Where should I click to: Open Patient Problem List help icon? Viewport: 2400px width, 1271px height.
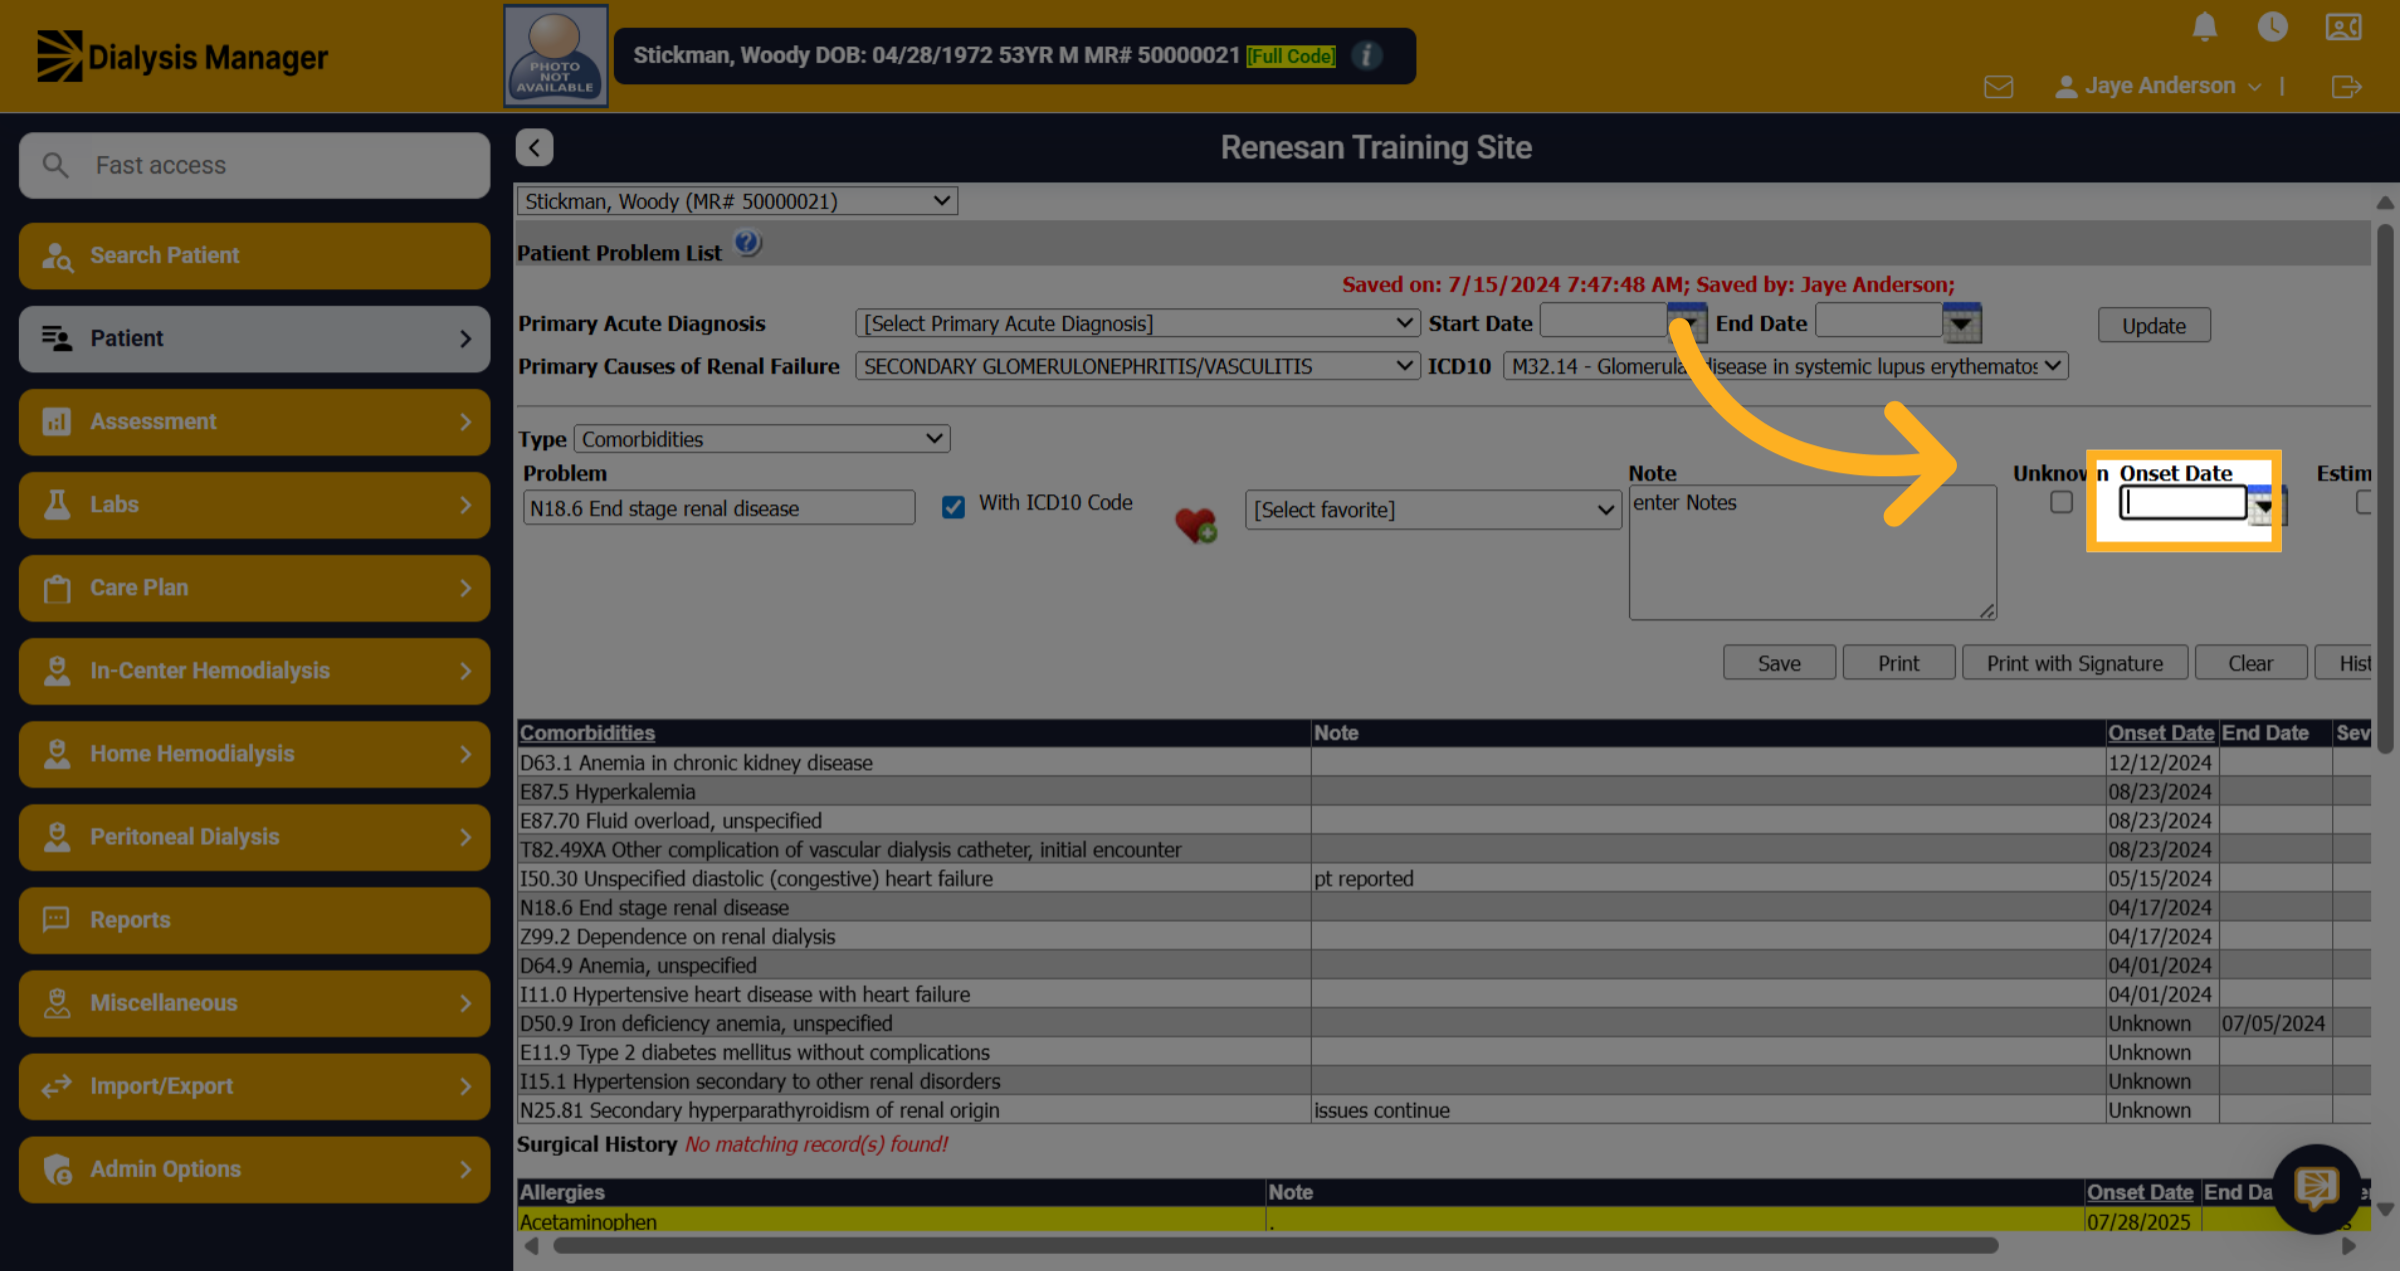pyautogui.click(x=747, y=243)
